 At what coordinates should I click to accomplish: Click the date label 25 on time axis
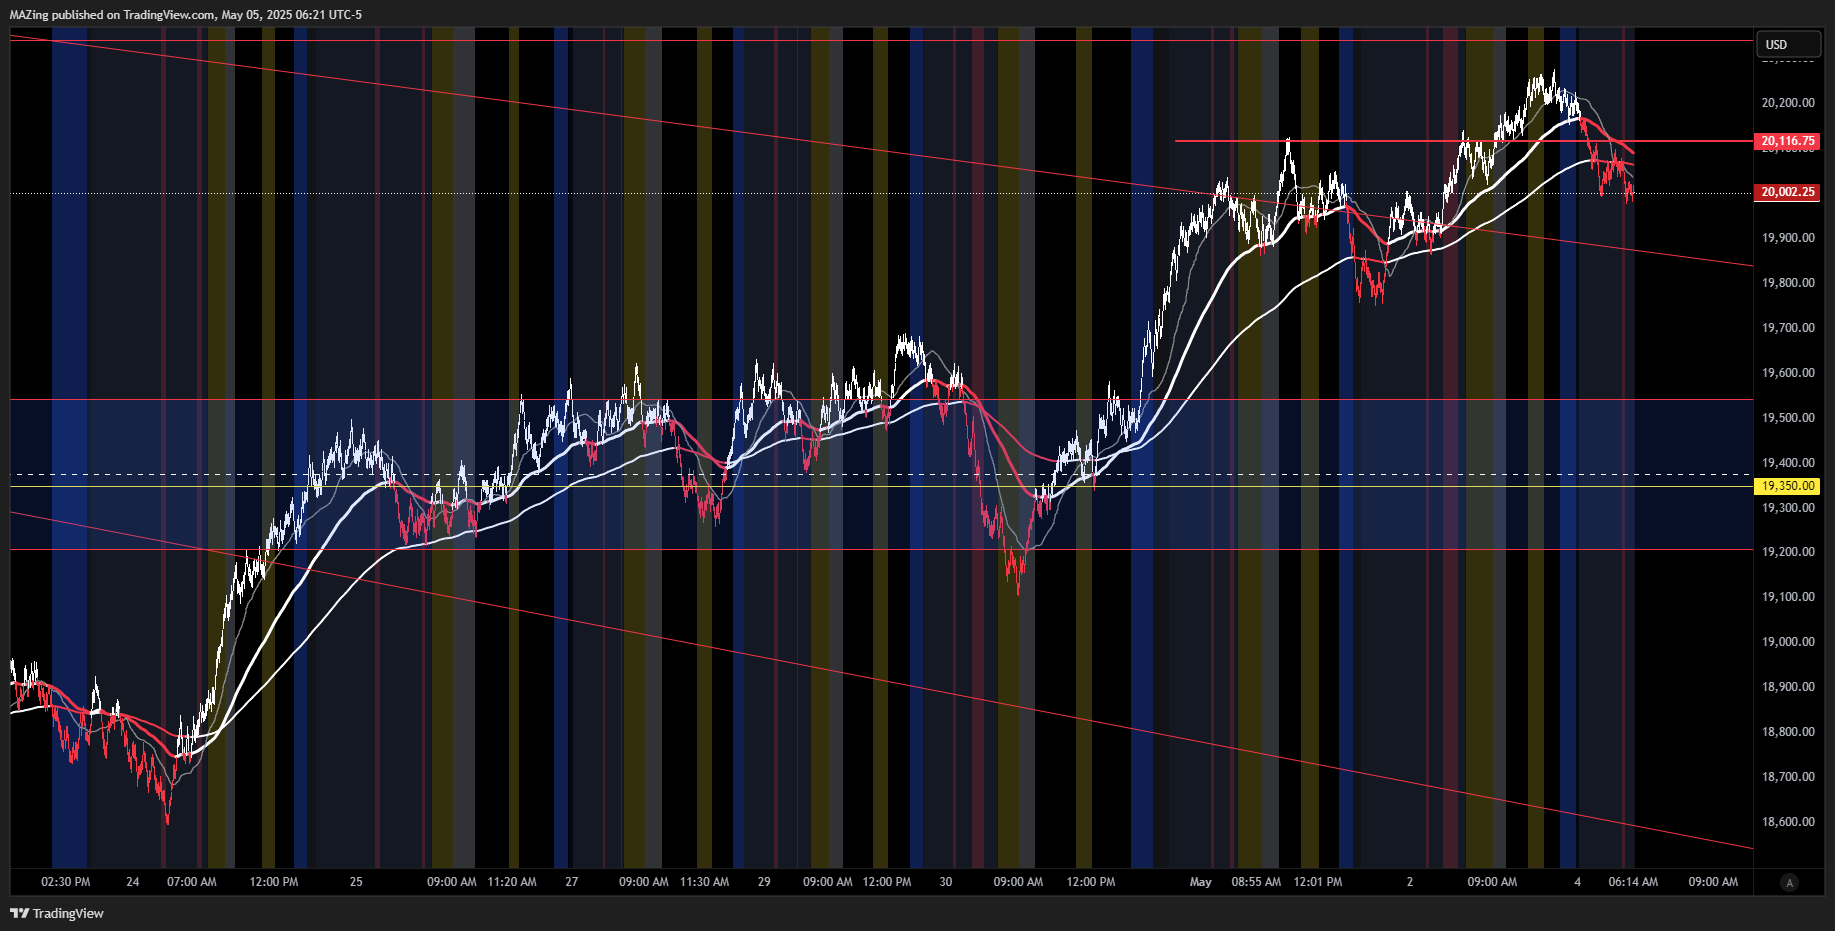[356, 882]
